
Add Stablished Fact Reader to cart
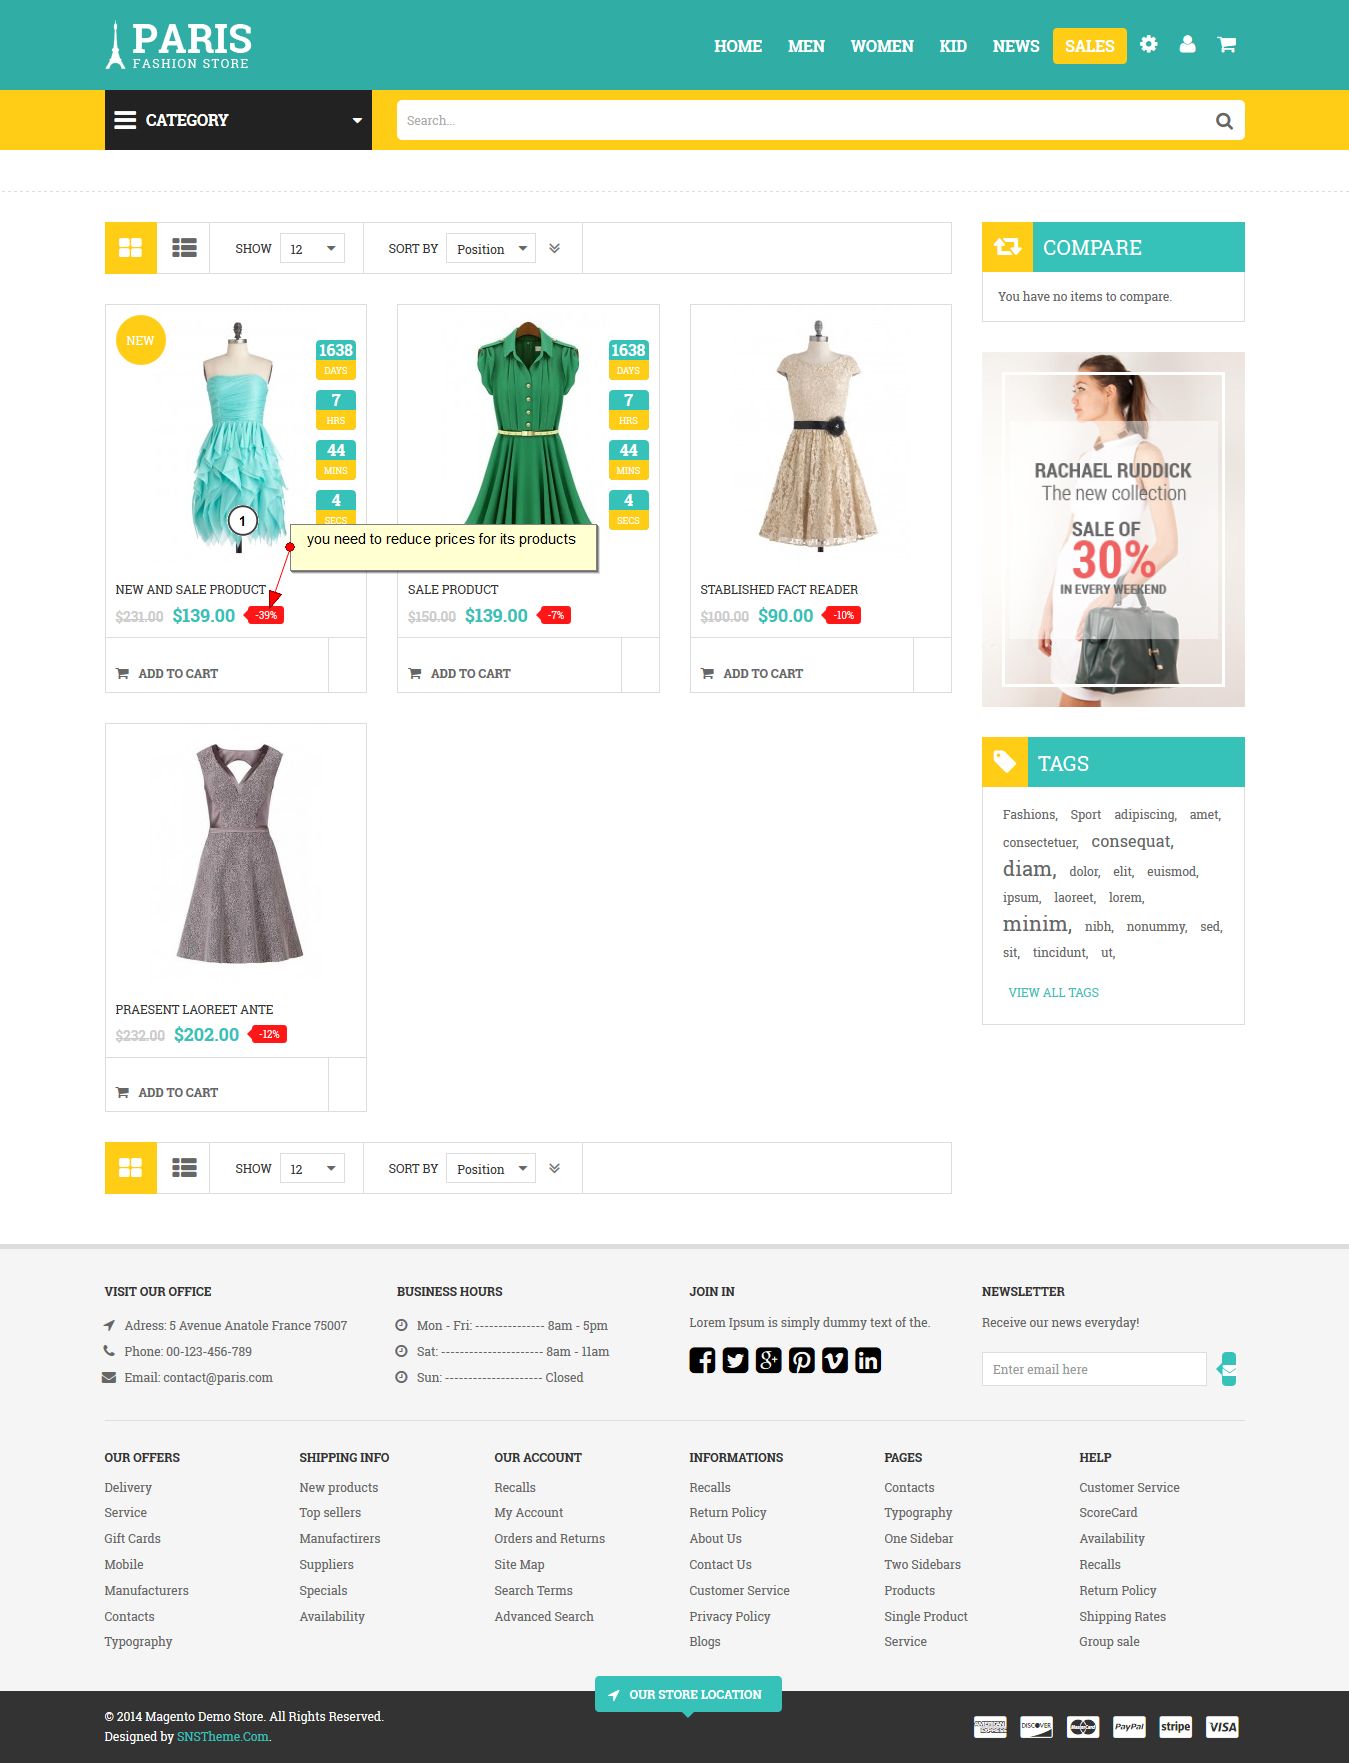762,674
